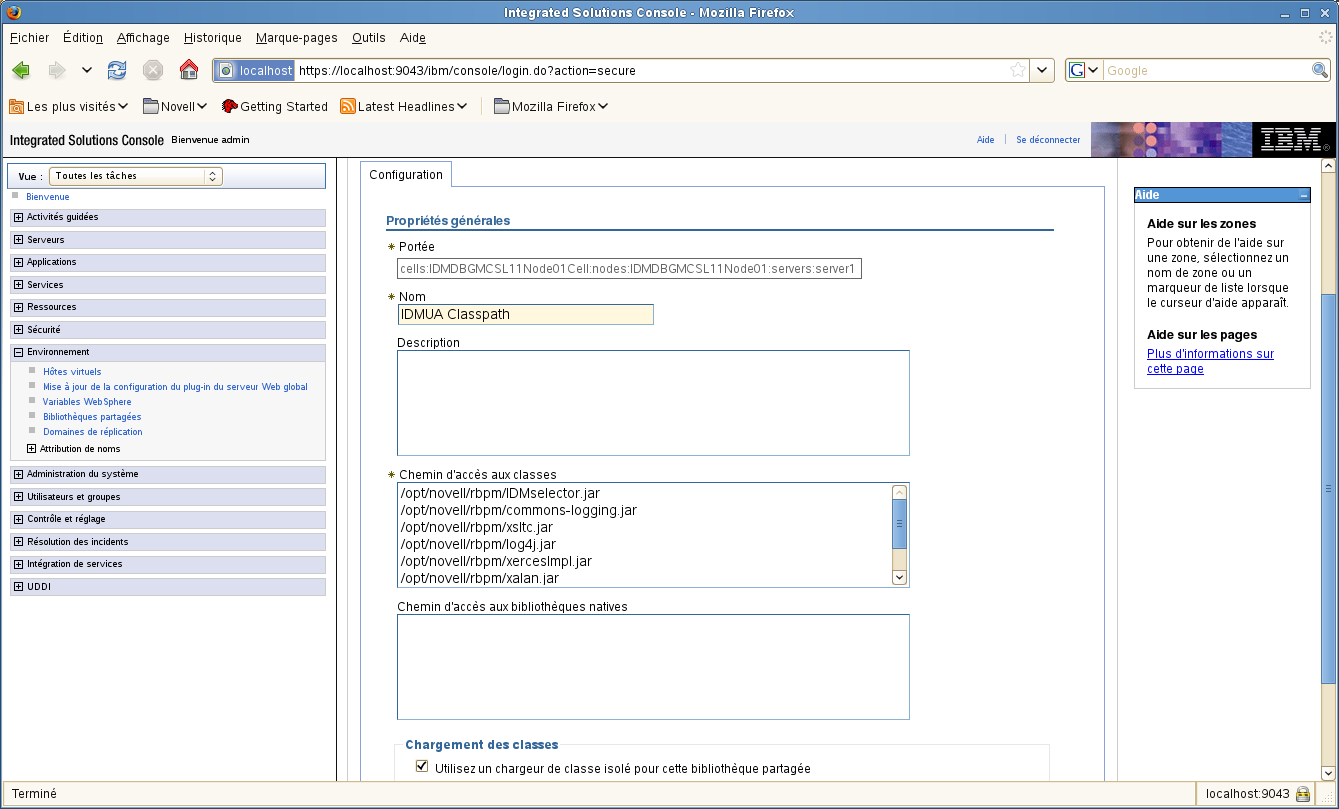
Task: Click into the Nom text field
Action: tap(525, 315)
